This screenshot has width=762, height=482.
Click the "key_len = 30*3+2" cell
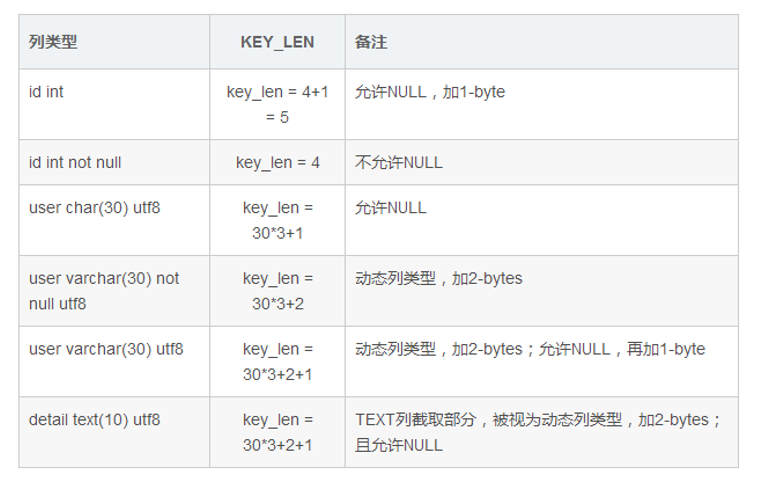tap(277, 290)
